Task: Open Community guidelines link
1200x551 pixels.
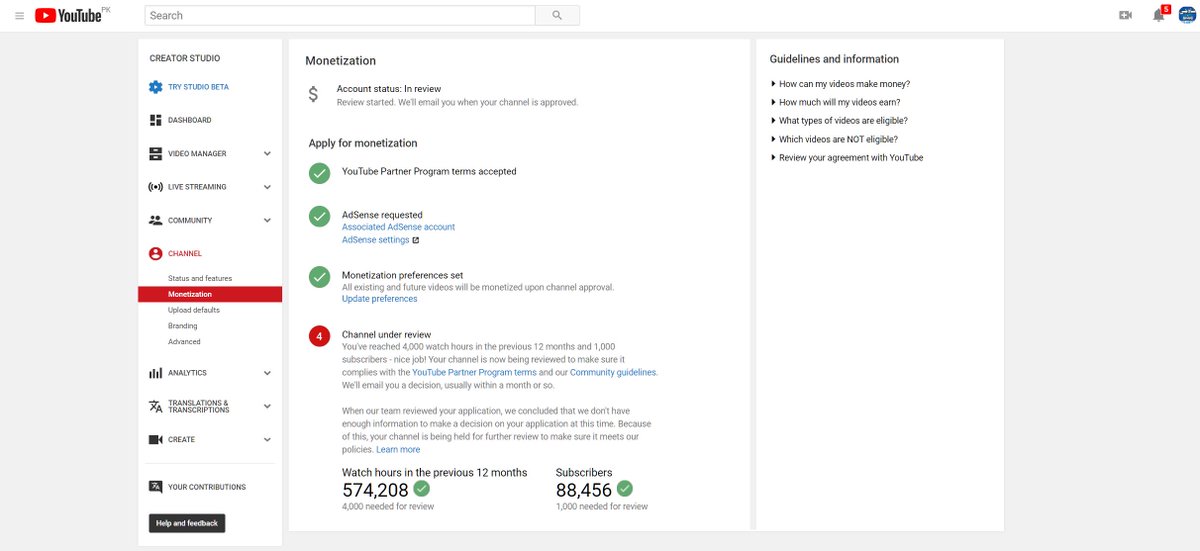Action: 613,372
